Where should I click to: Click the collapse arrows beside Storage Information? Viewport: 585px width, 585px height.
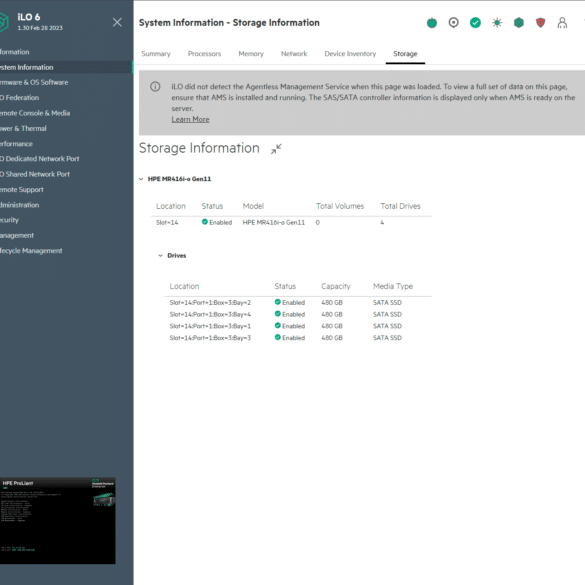click(276, 149)
